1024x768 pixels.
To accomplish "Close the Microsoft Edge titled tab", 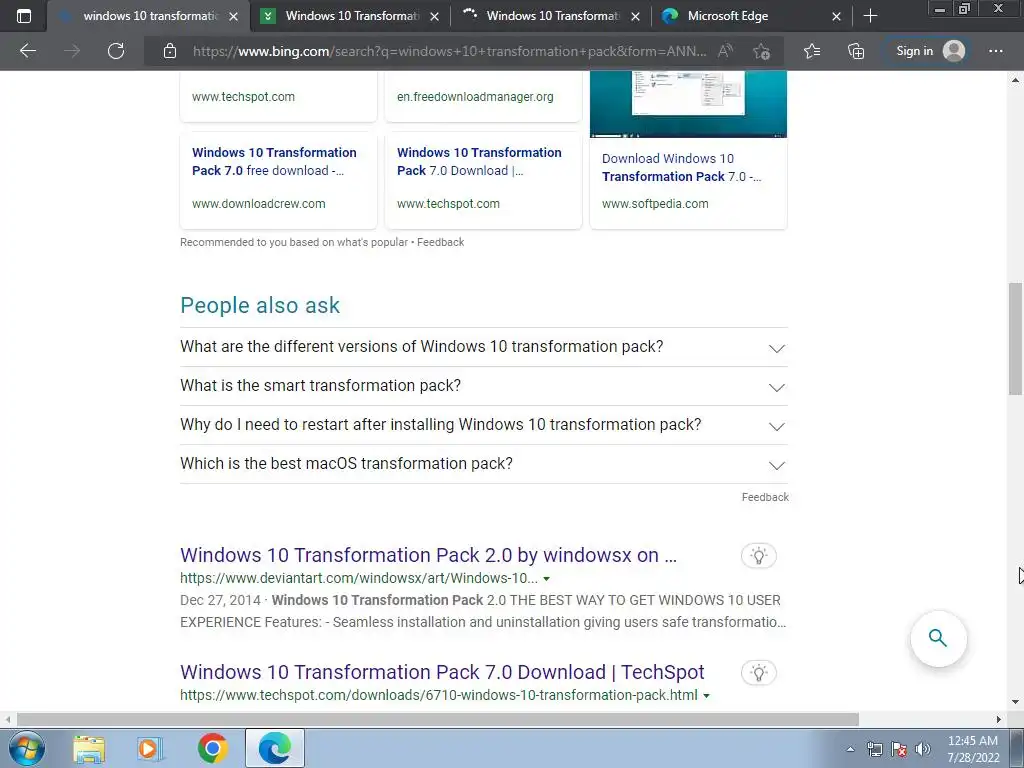I will (x=836, y=16).
